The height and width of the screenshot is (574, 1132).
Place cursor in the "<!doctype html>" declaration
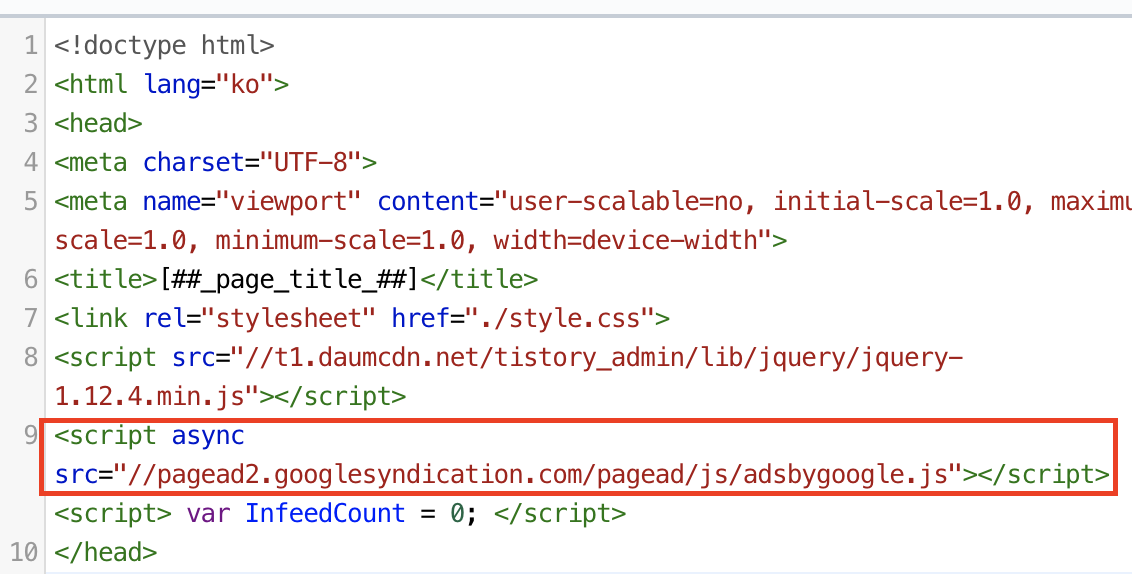pyautogui.click(x=165, y=45)
